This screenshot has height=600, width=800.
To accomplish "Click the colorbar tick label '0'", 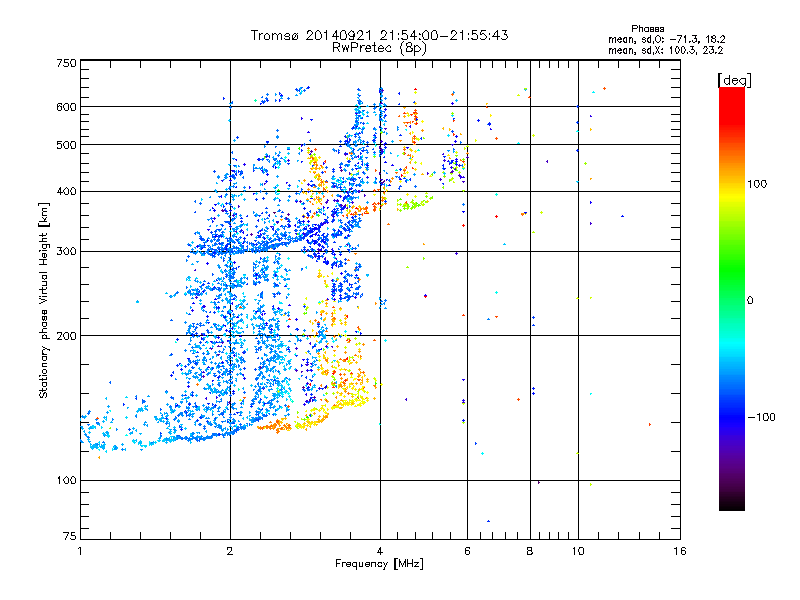I will [750, 301].
